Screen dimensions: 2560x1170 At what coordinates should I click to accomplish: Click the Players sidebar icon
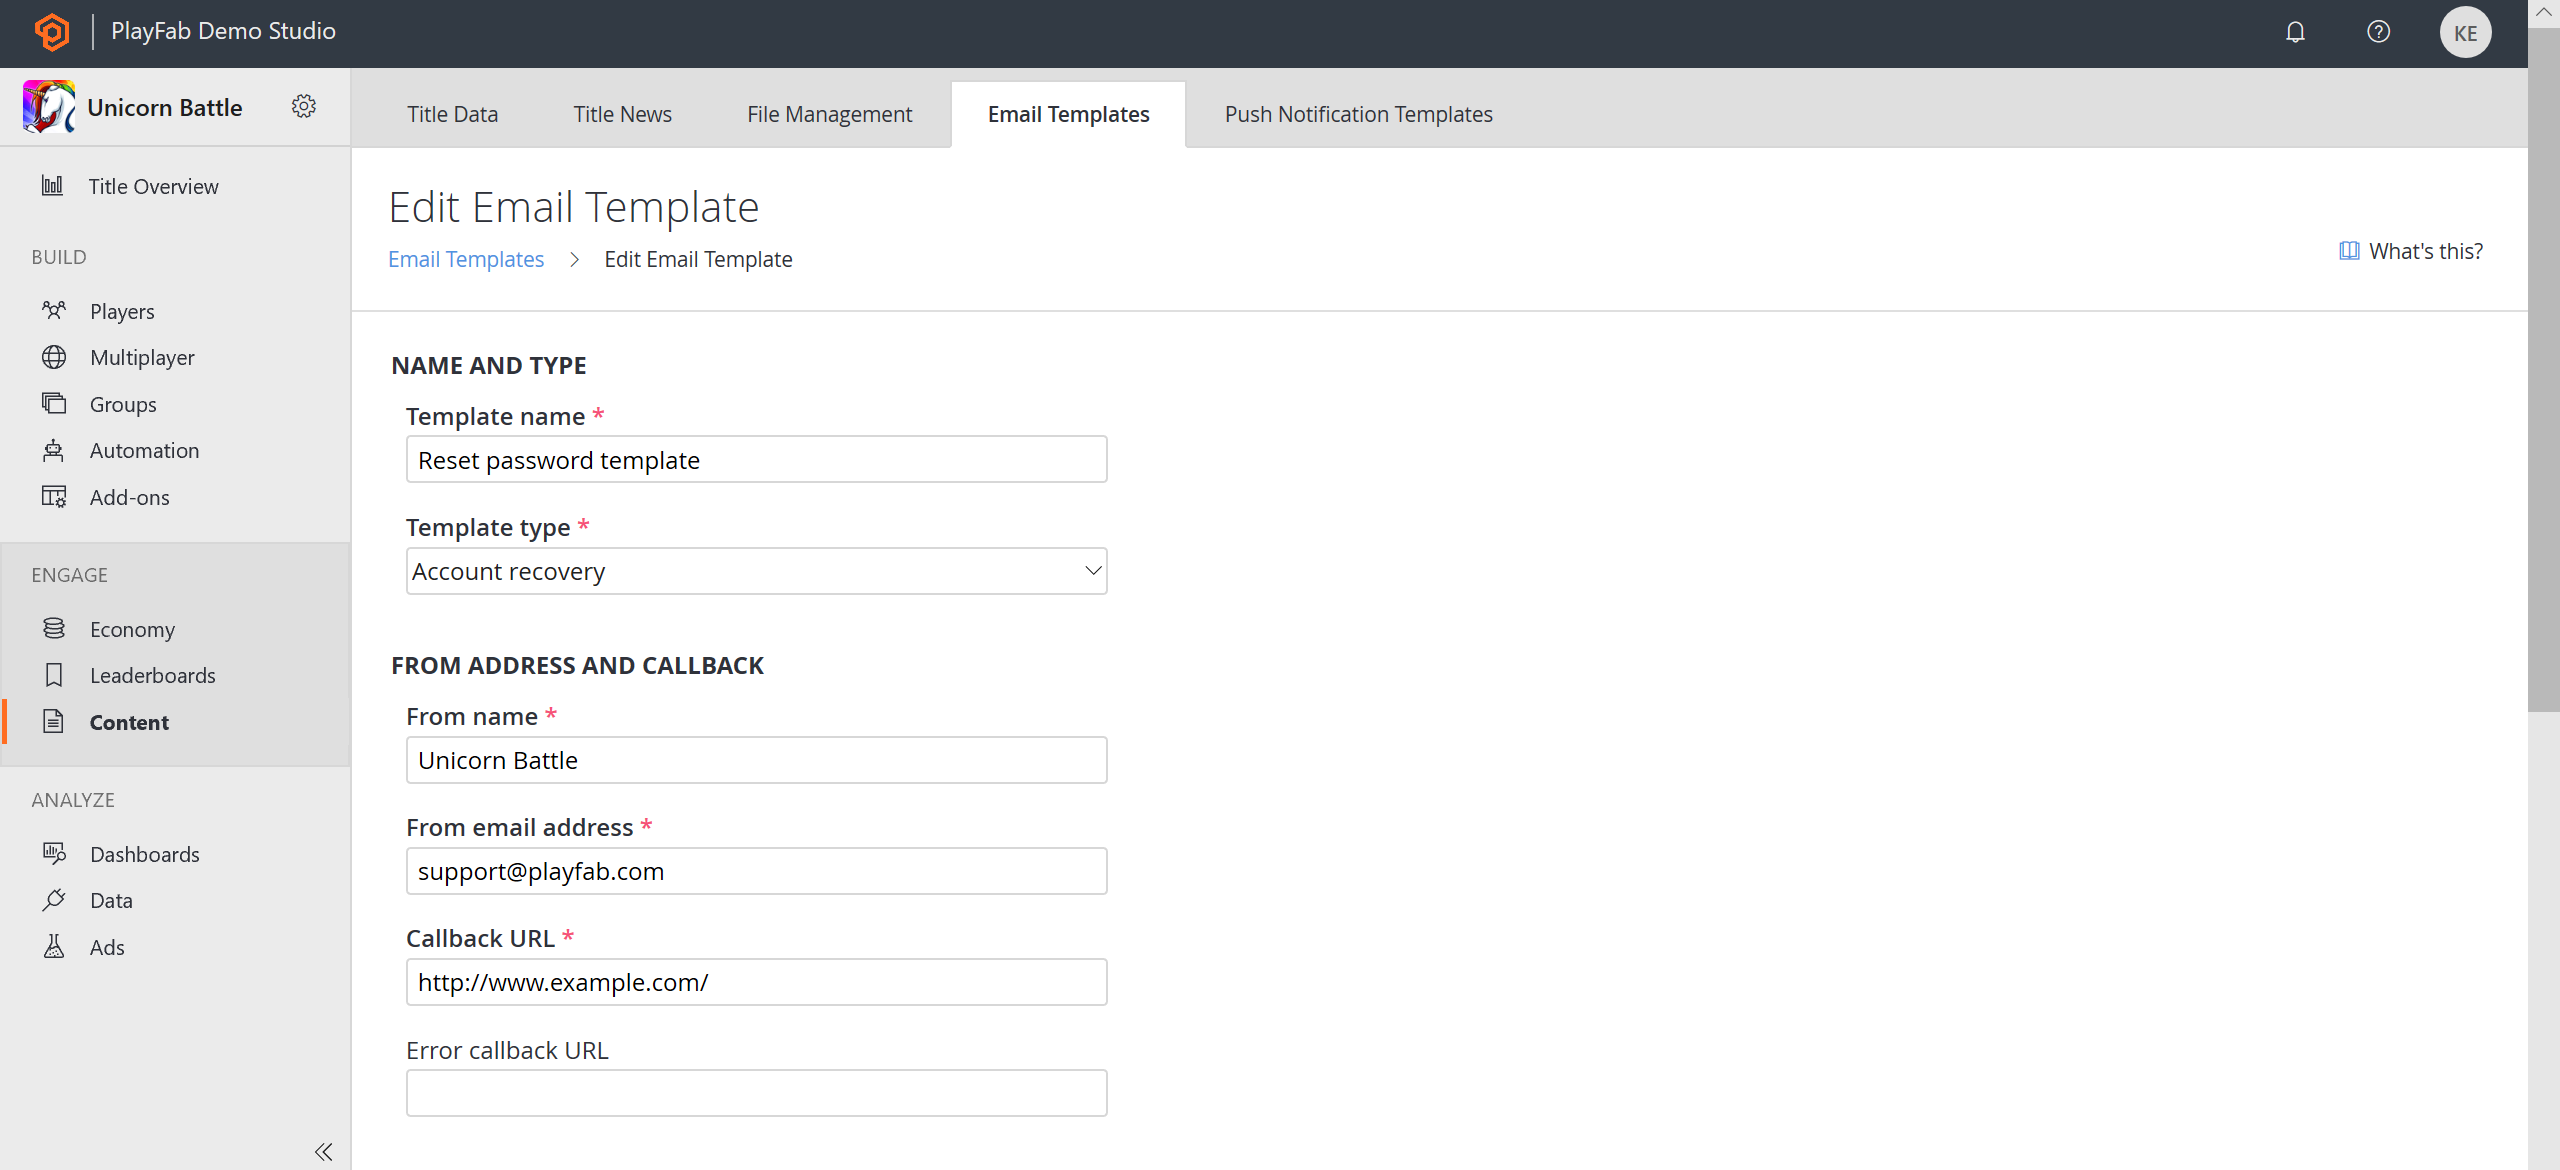click(54, 310)
